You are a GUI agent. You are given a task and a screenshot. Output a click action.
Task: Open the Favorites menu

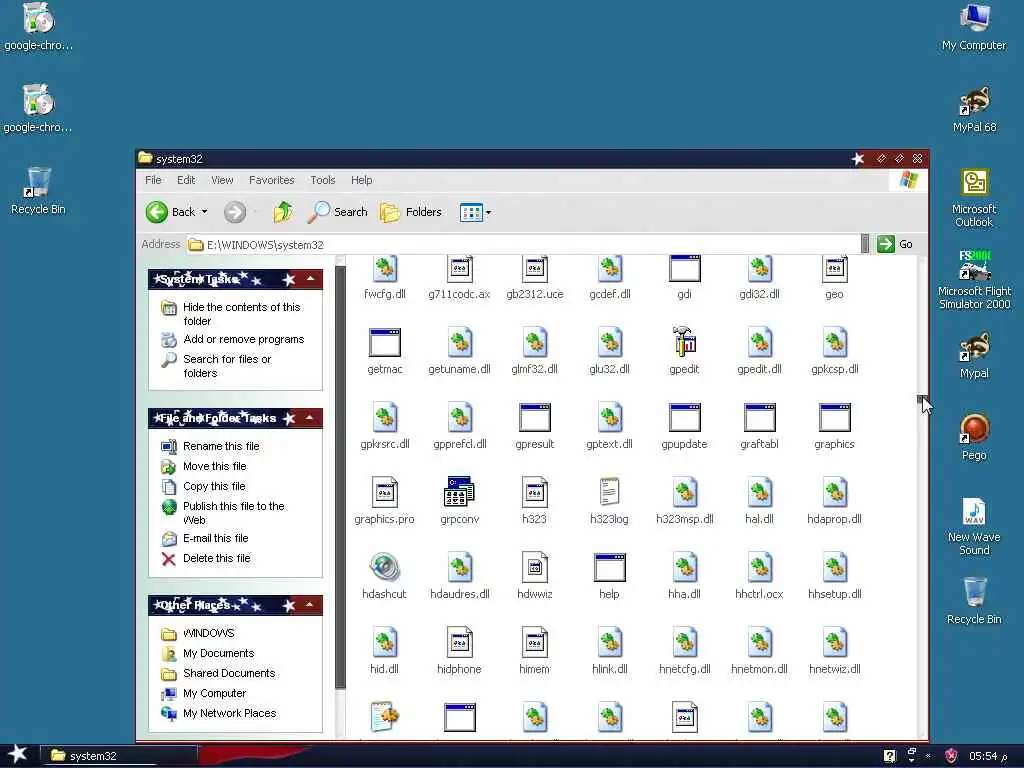272,180
